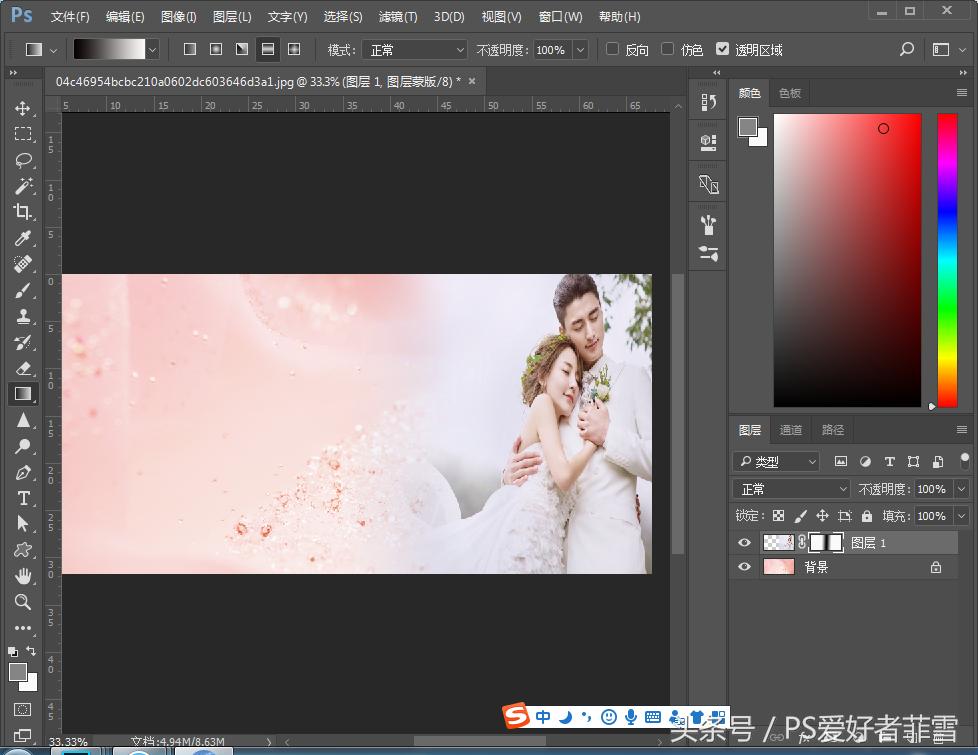
Task: Select the Zoom tool
Action: (22, 602)
